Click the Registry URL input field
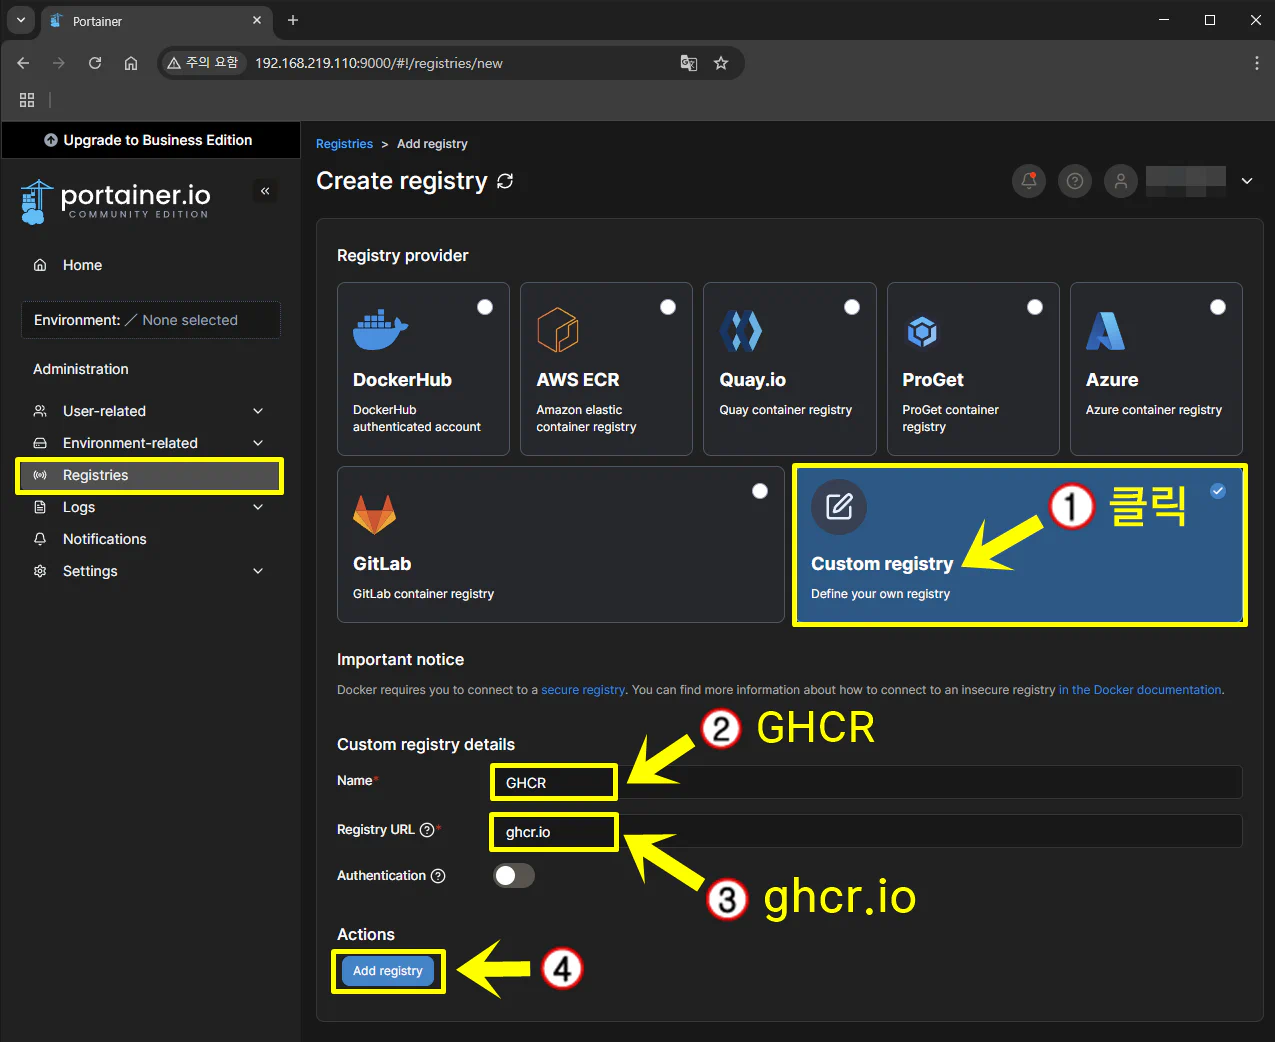 pyautogui.click(x=866, y=831)
